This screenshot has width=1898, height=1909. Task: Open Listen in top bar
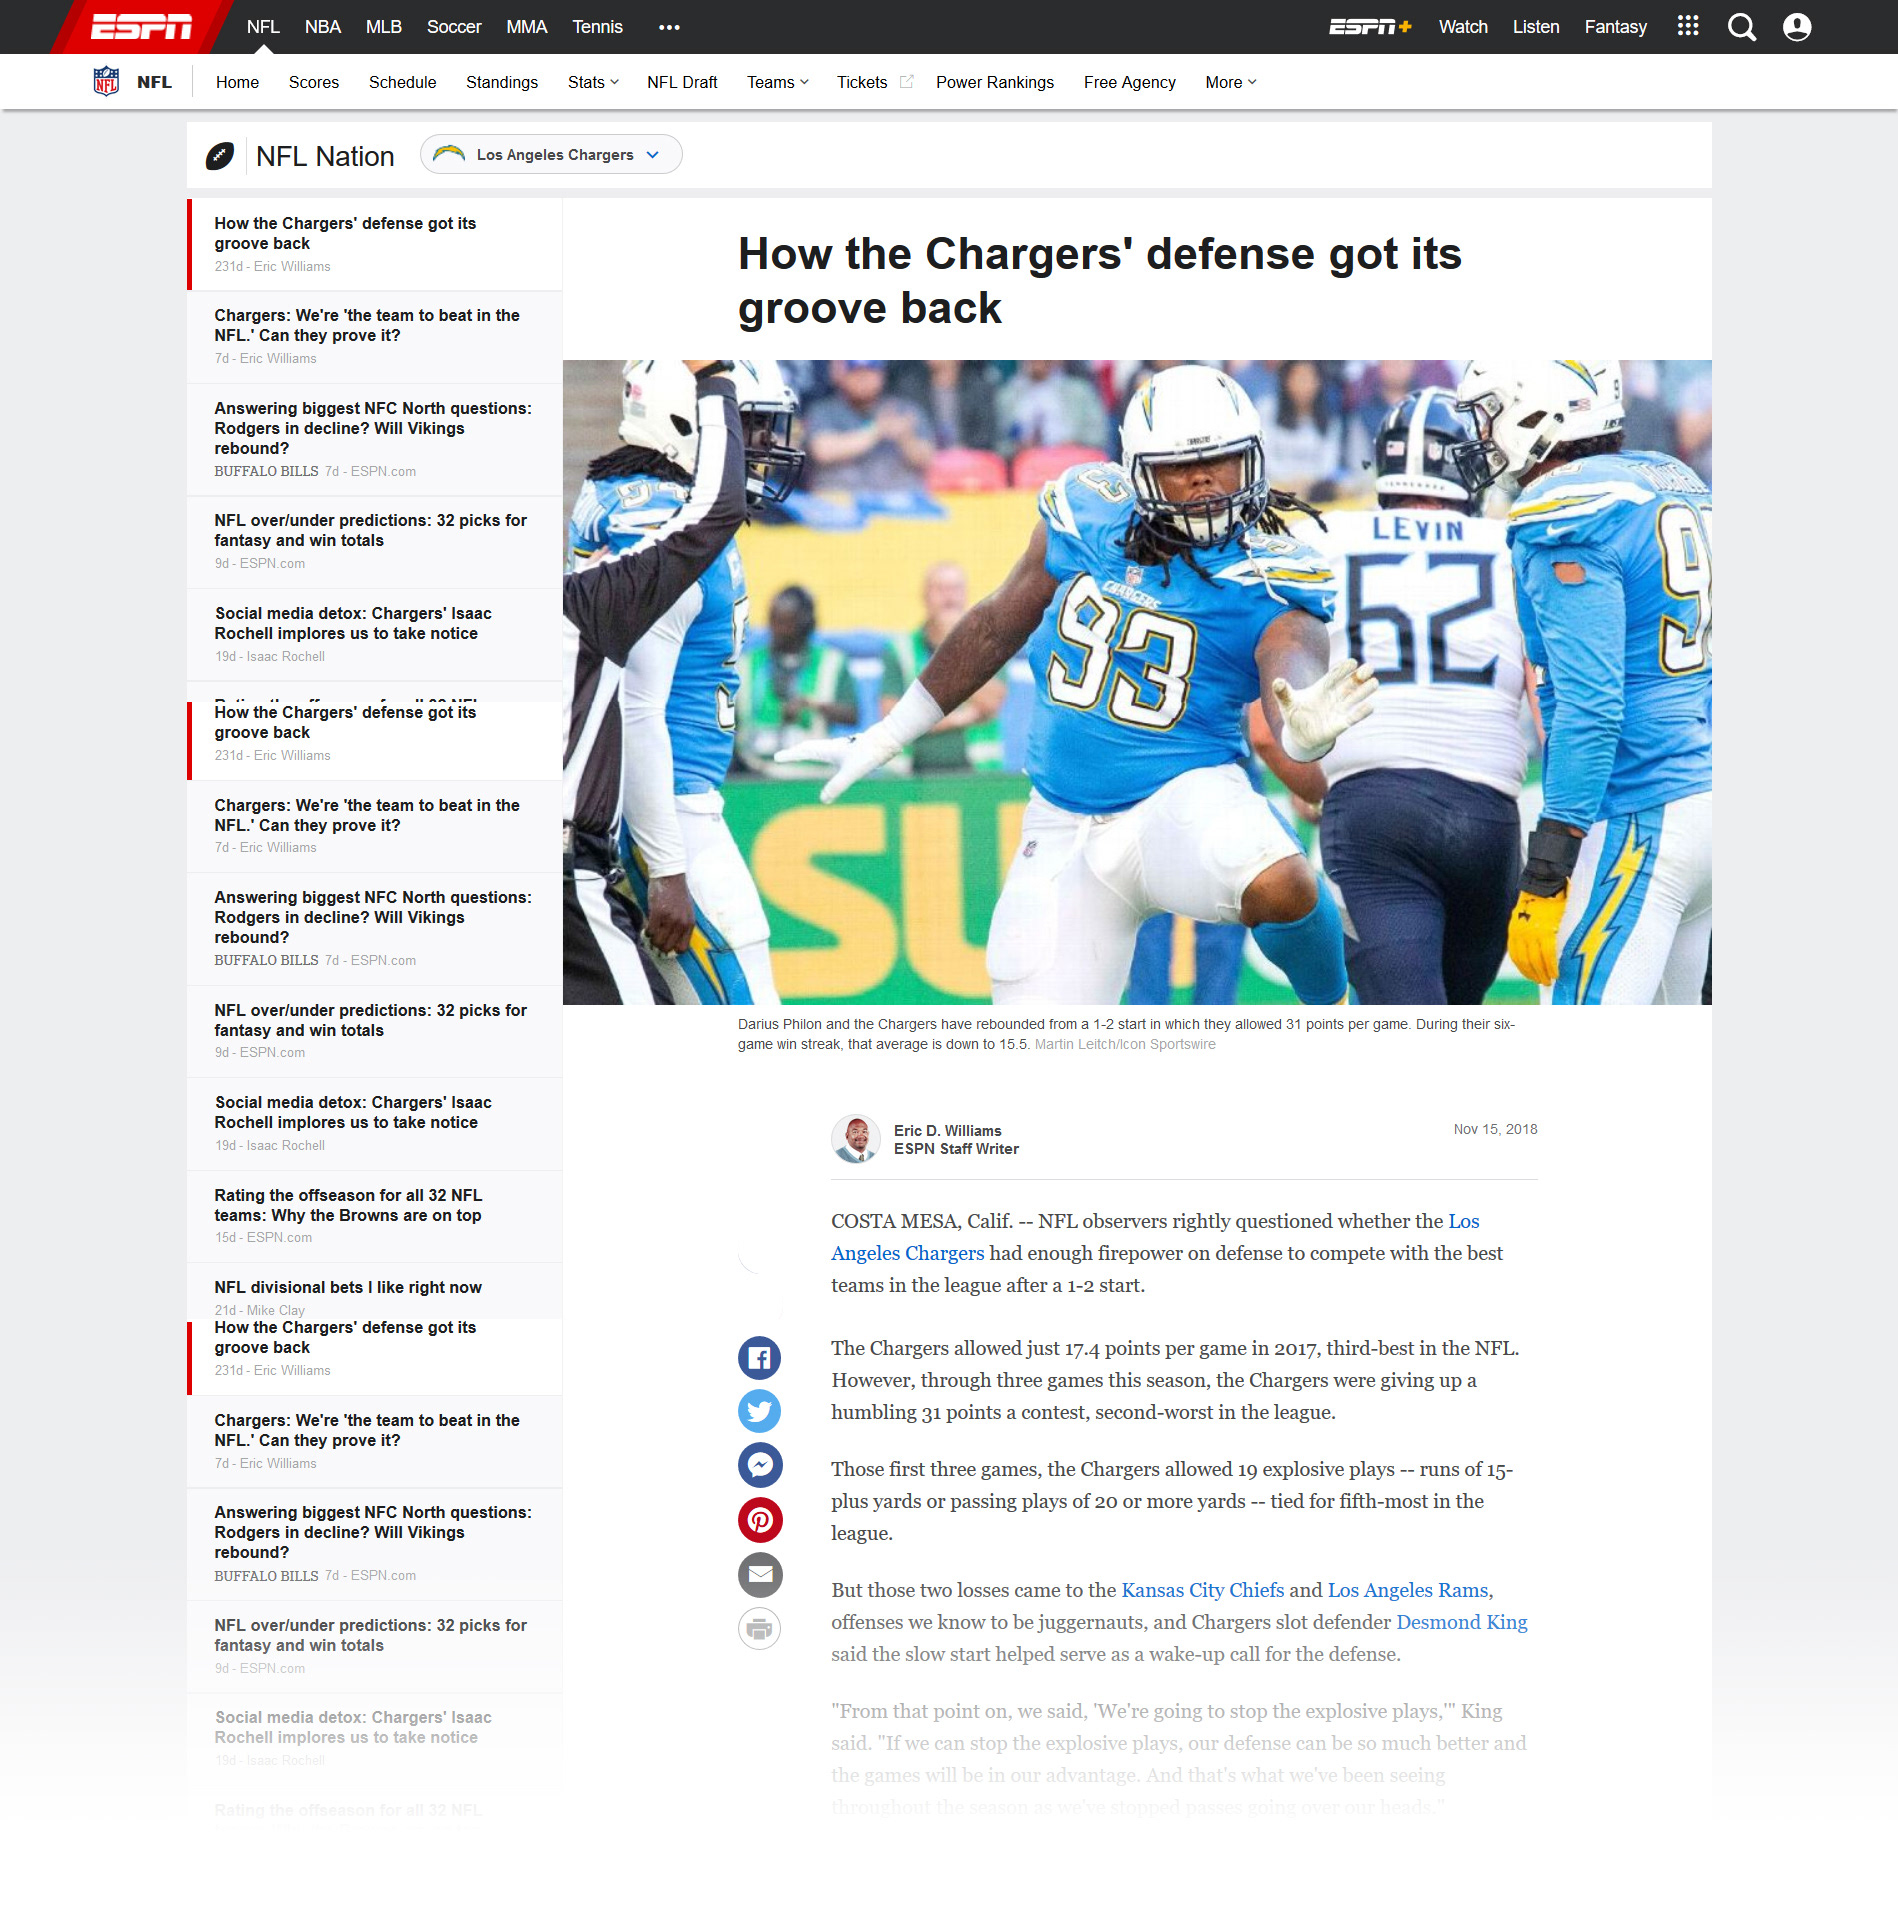click(1536, 27)
